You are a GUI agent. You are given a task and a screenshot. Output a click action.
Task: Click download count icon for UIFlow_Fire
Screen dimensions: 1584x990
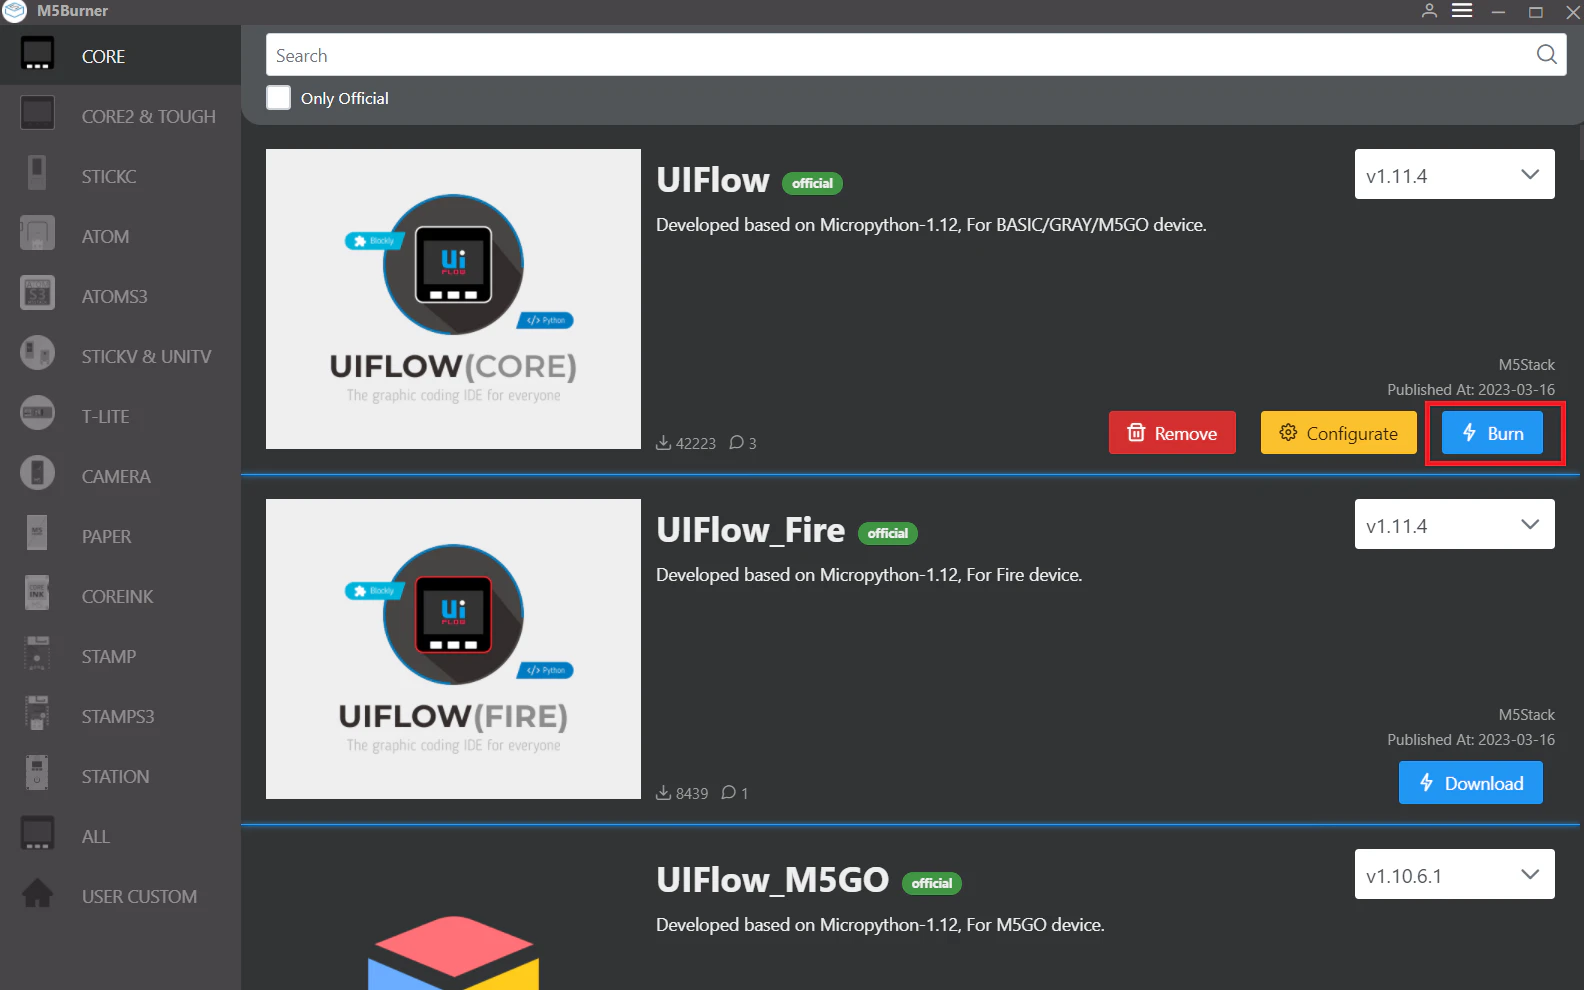click(663, 792)
